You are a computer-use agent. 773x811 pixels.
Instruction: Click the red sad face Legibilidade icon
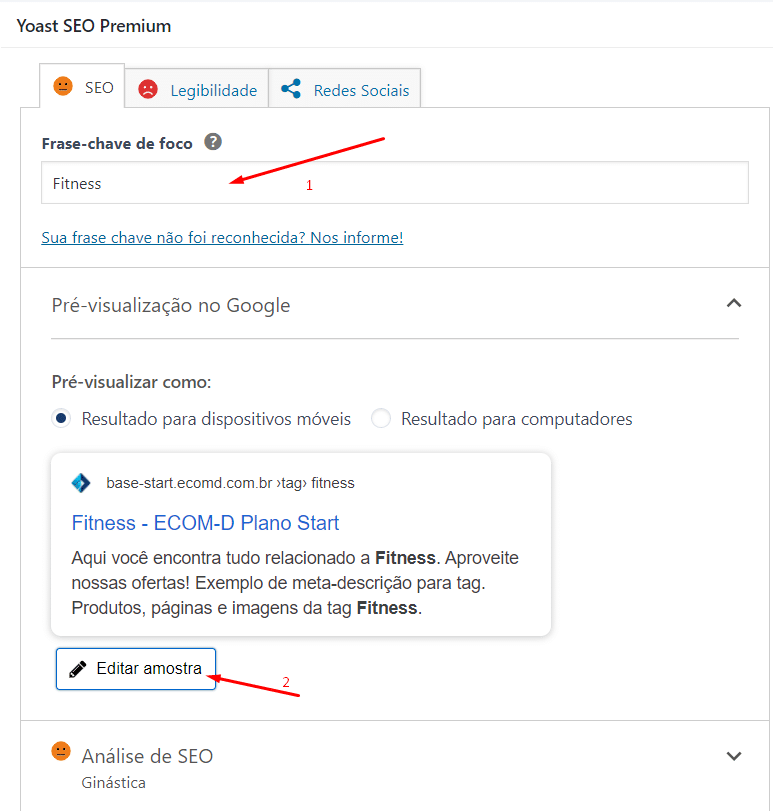pos(148,89)
